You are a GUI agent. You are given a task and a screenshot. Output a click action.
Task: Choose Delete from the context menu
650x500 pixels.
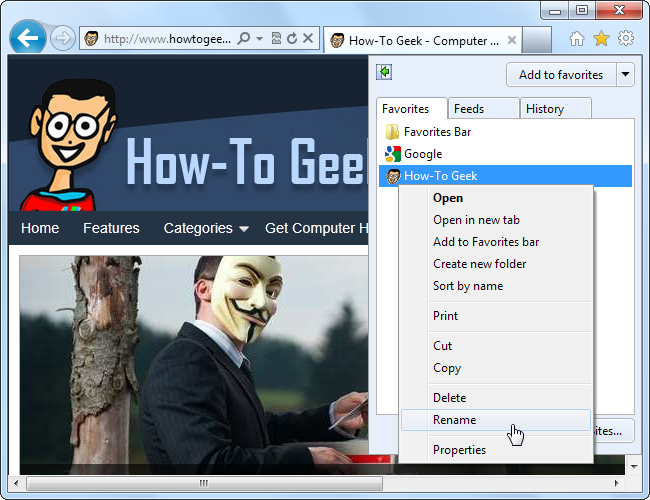497,398
